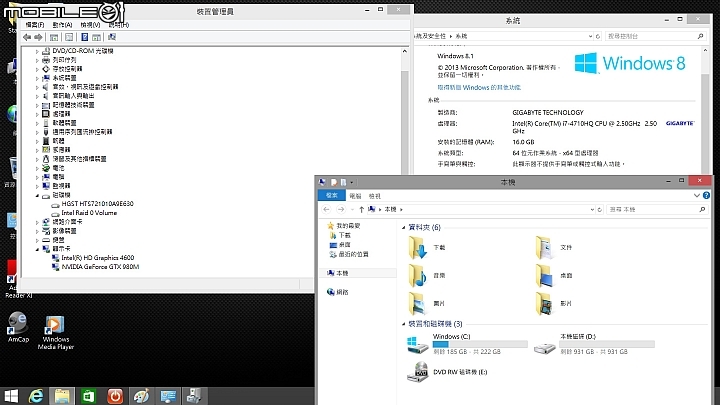720x405 pixels.
Task: Click 系統 breadcrumb in System window
Action: tap(461, 36)
